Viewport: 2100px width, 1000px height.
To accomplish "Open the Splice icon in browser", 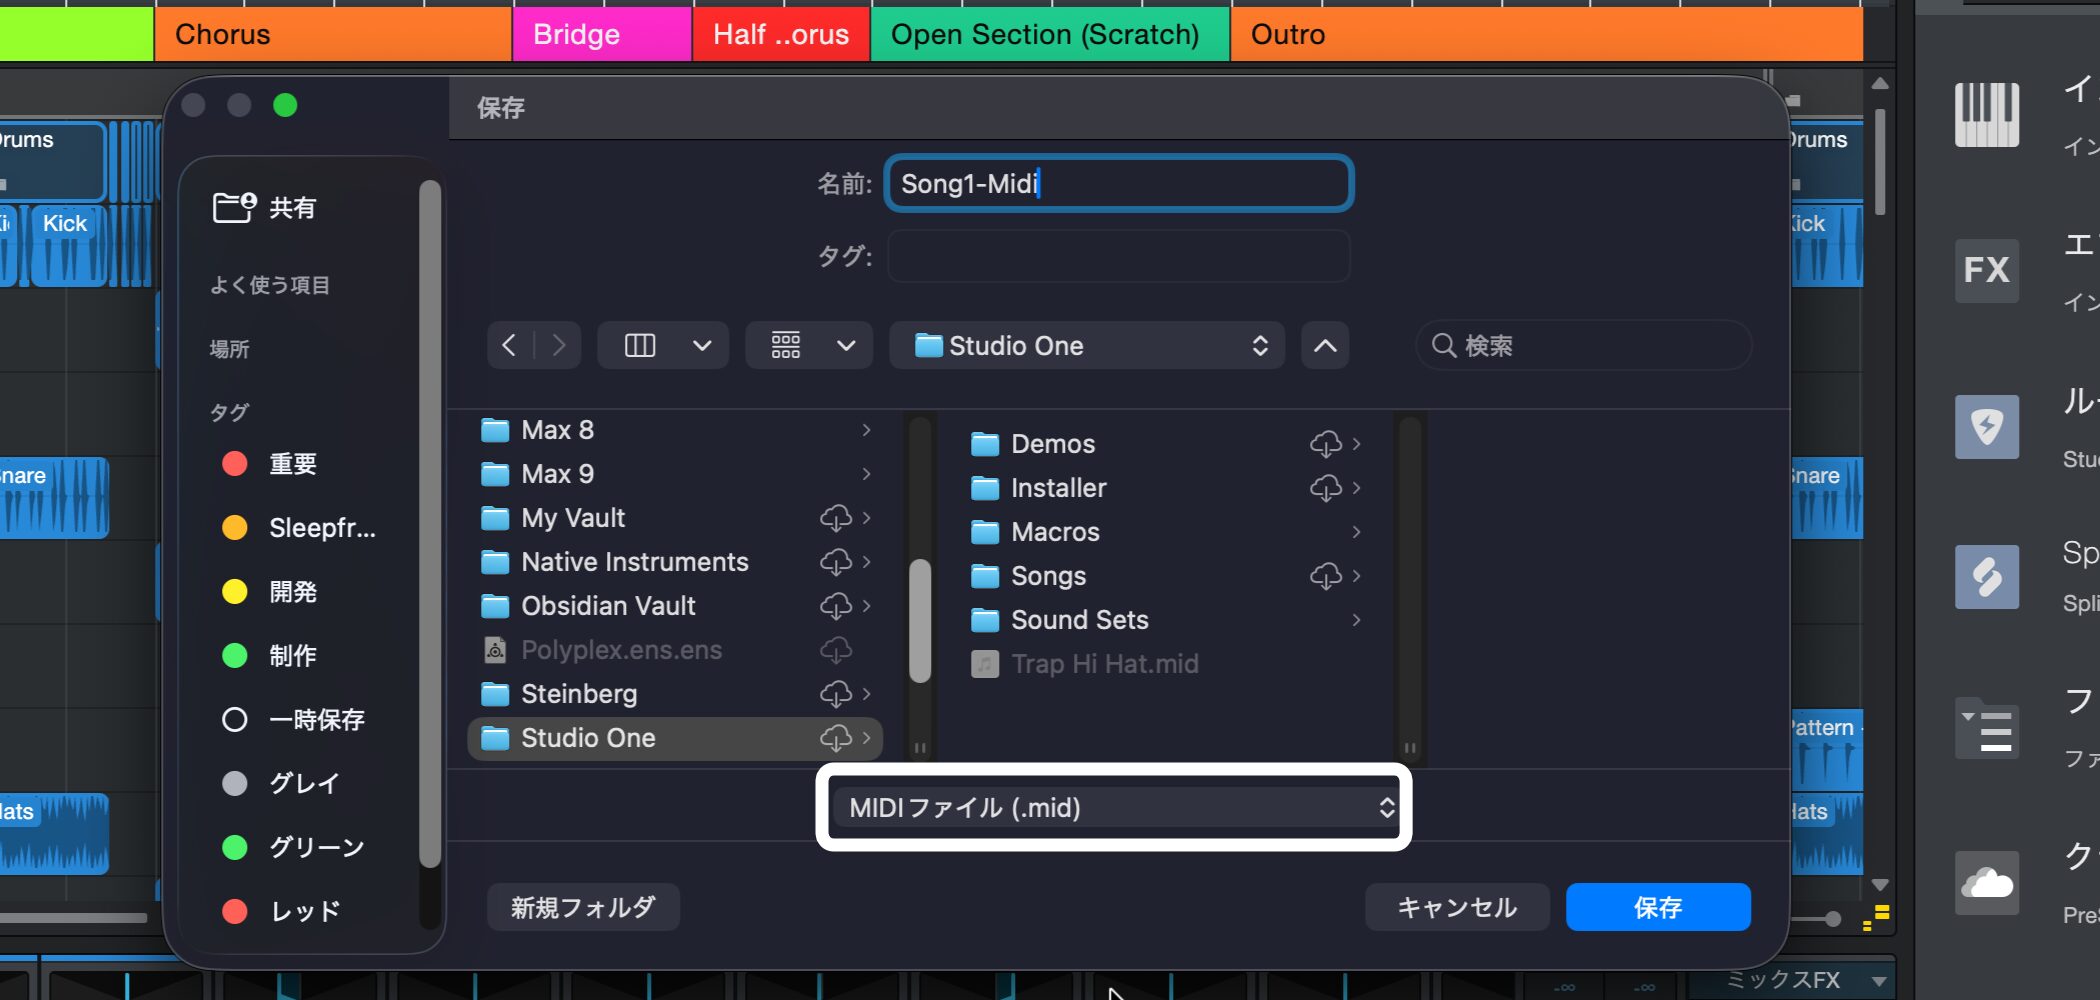I will 1986,577.
